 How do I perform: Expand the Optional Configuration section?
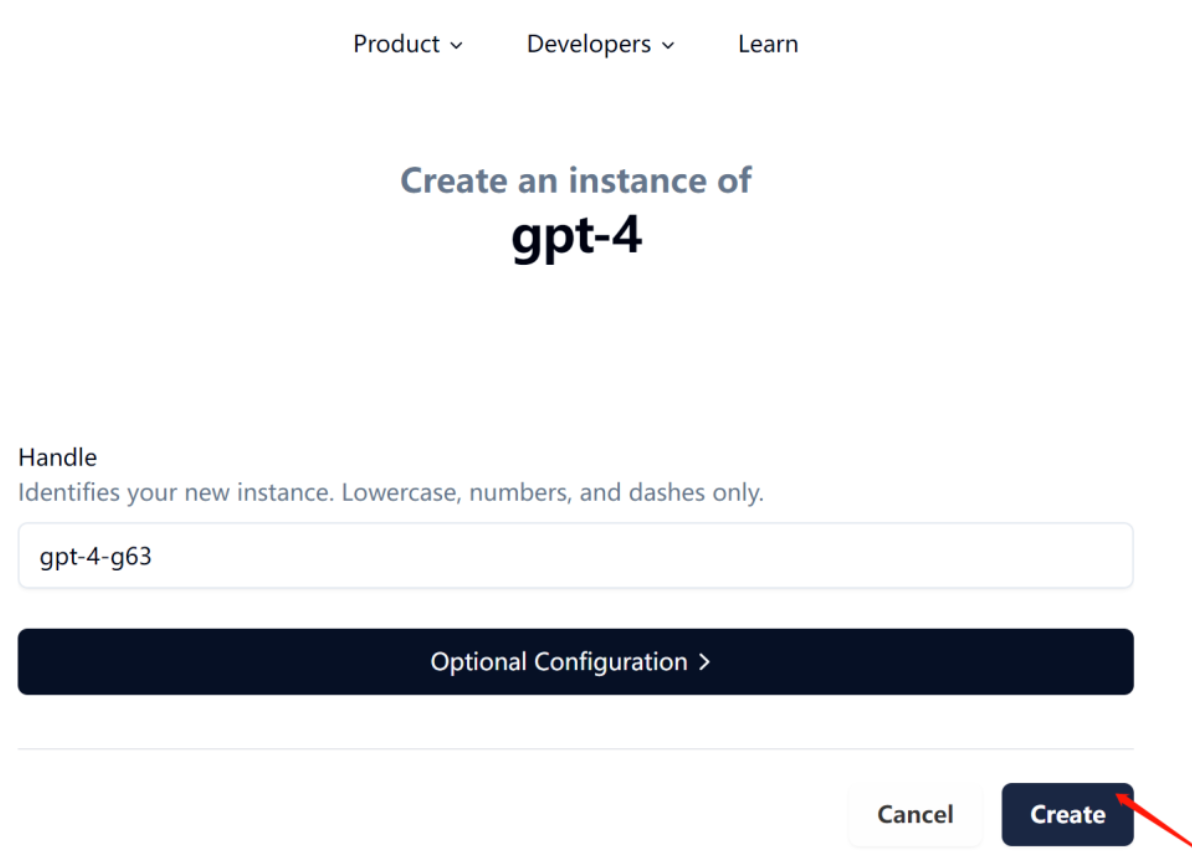(x=575, y=661)
